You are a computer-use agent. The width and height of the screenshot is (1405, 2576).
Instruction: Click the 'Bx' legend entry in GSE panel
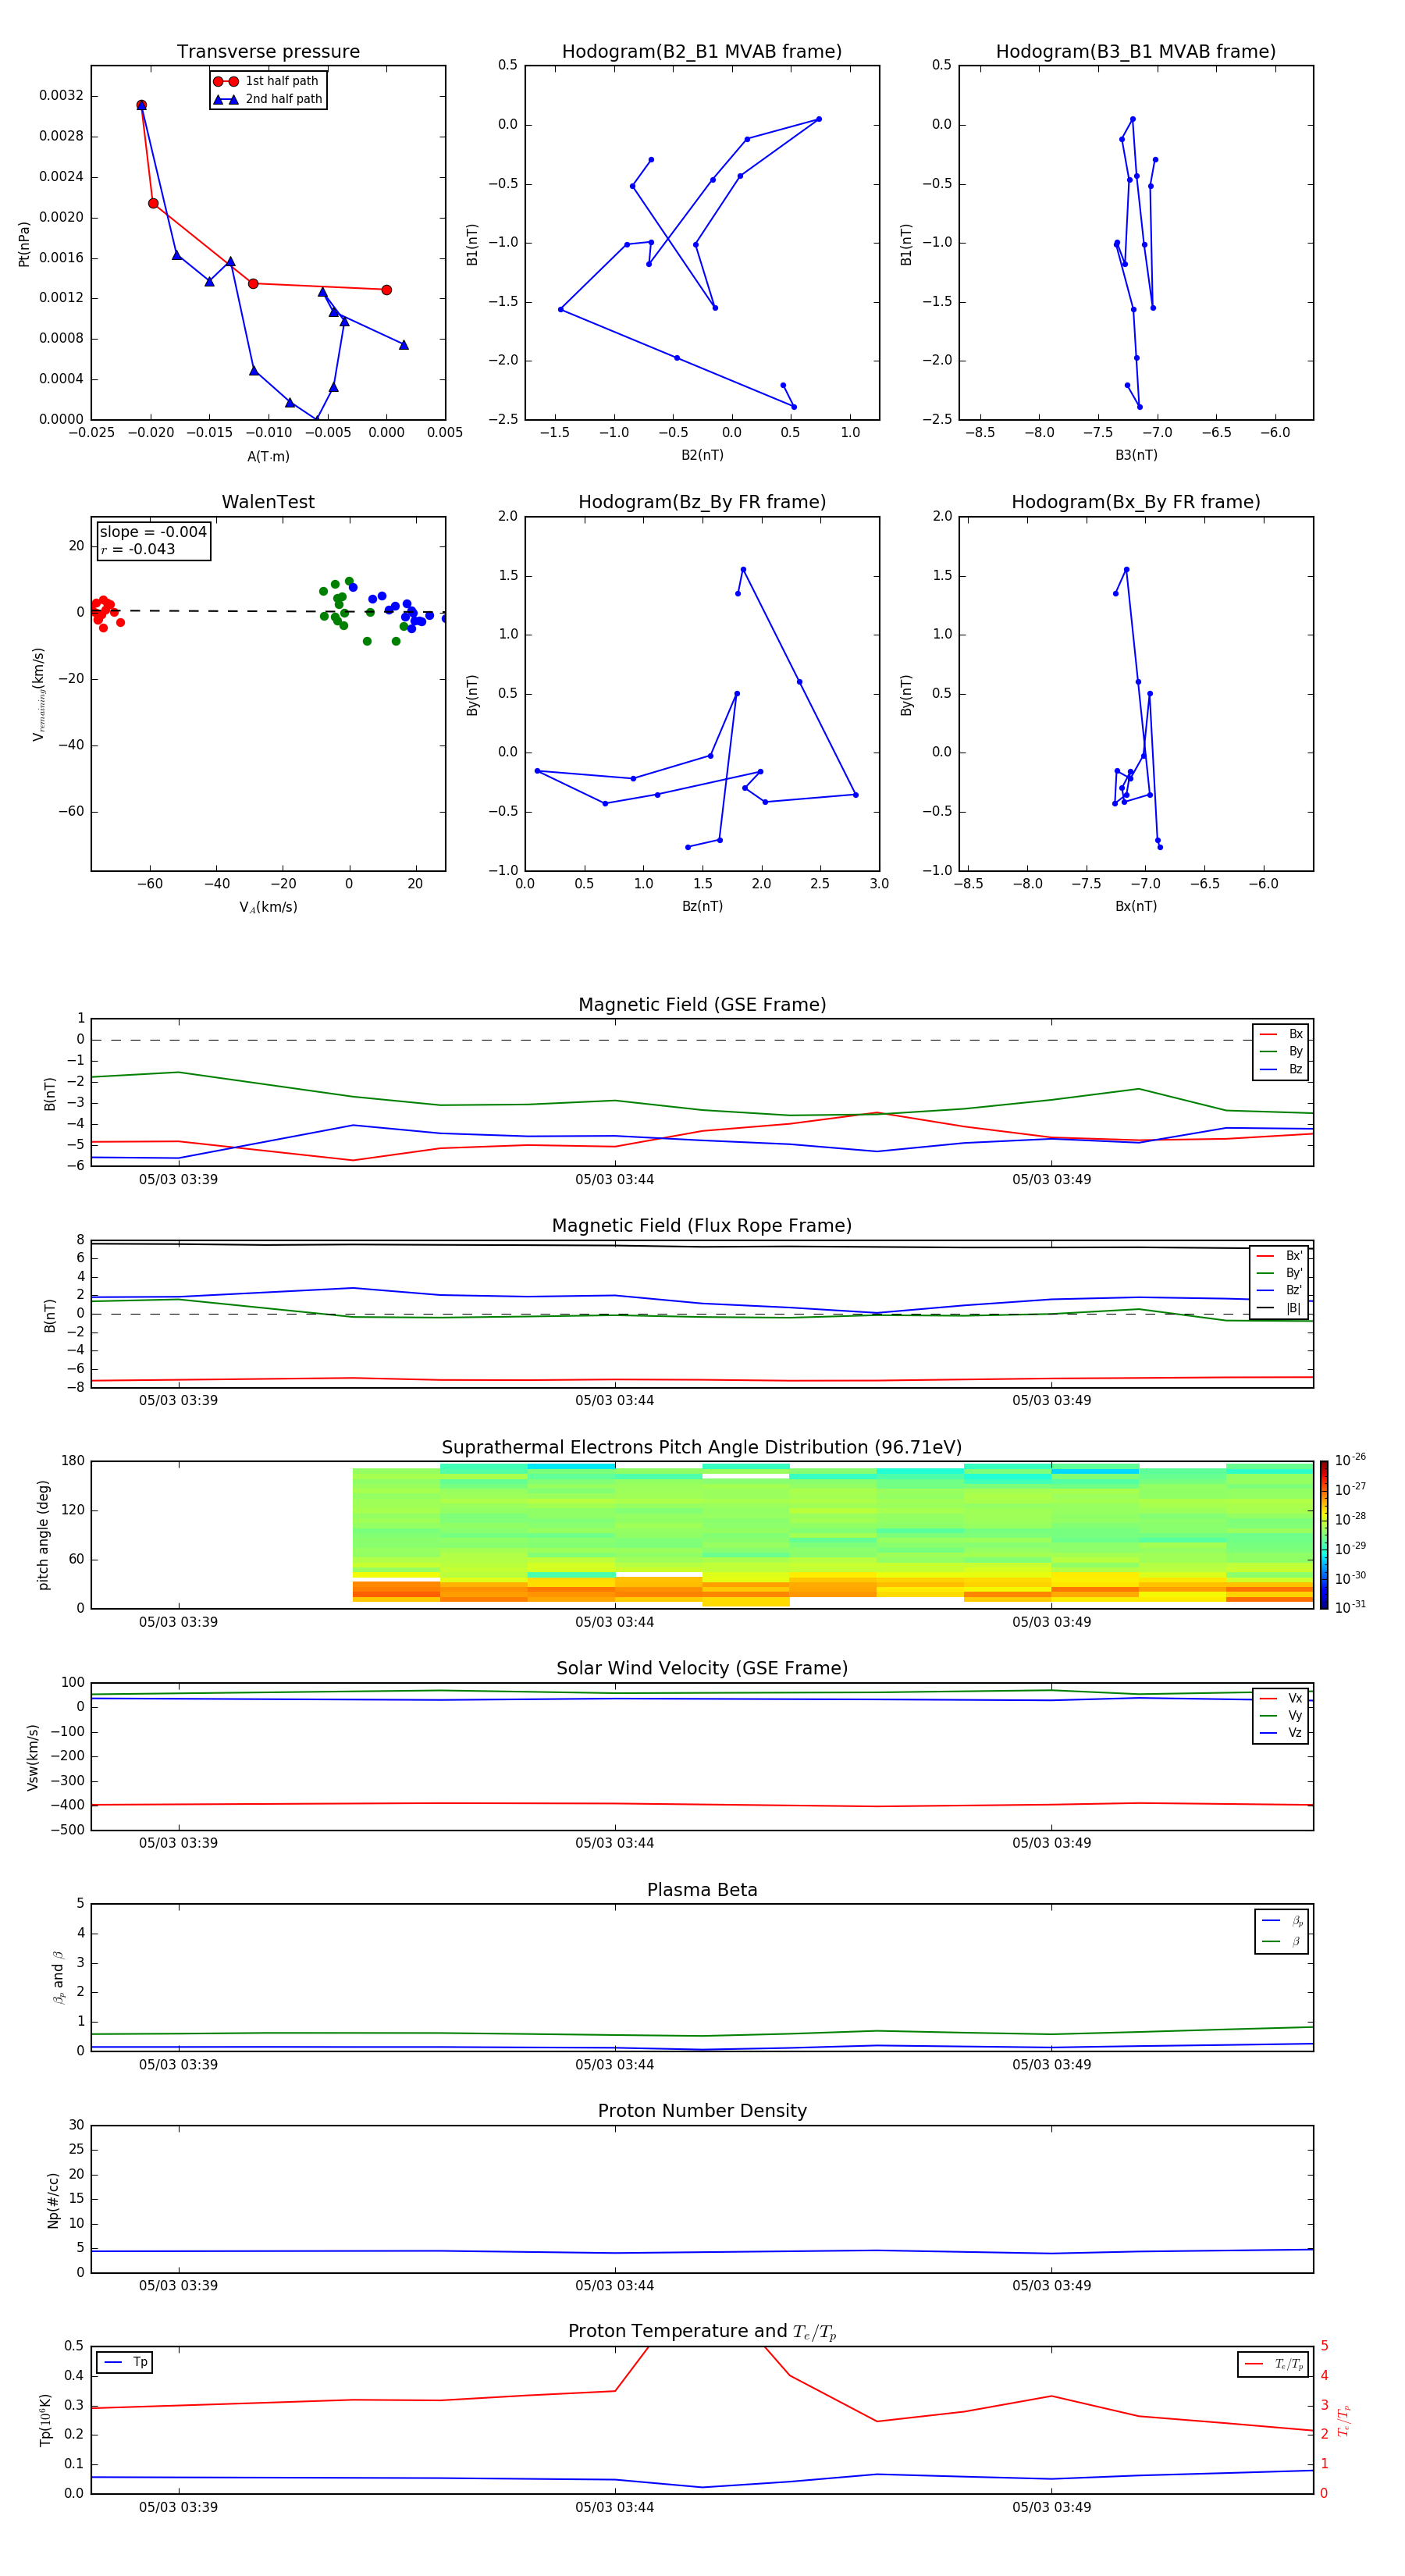pyautogui.click(x=1281, y=1034)
